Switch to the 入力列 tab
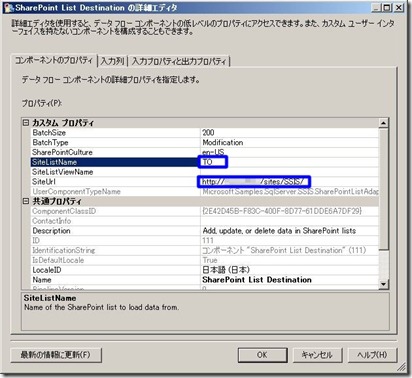412x378 pixels. click(x=112, y=61)
